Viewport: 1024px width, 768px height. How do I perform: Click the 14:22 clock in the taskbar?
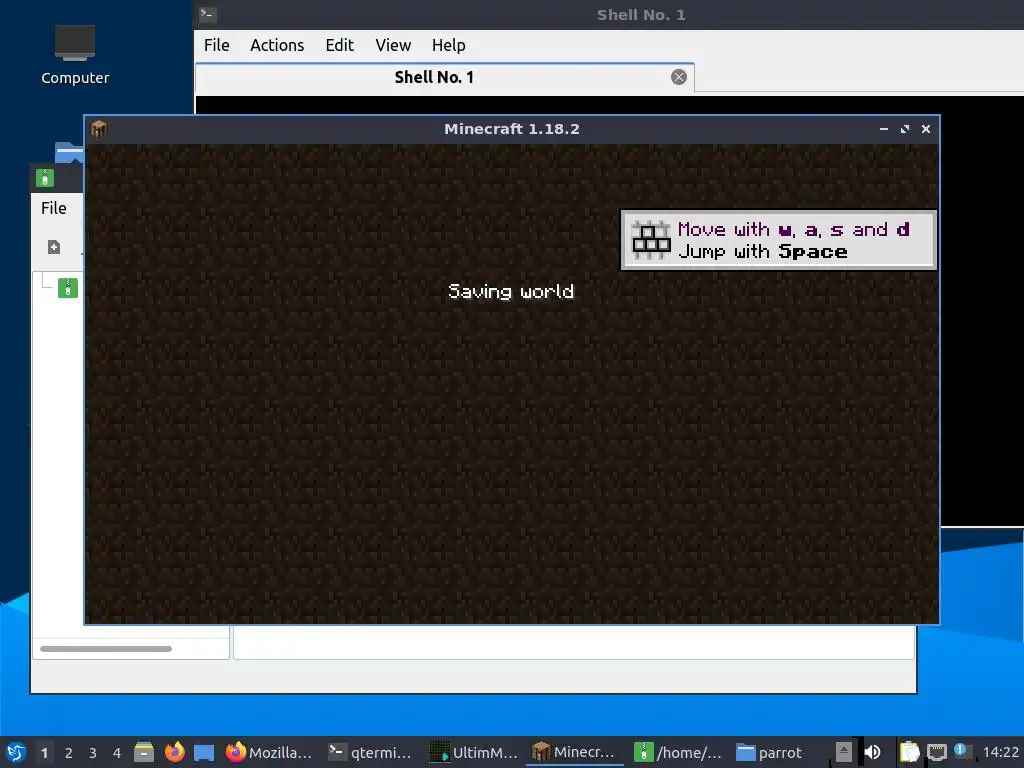[x=1000, y=752]
